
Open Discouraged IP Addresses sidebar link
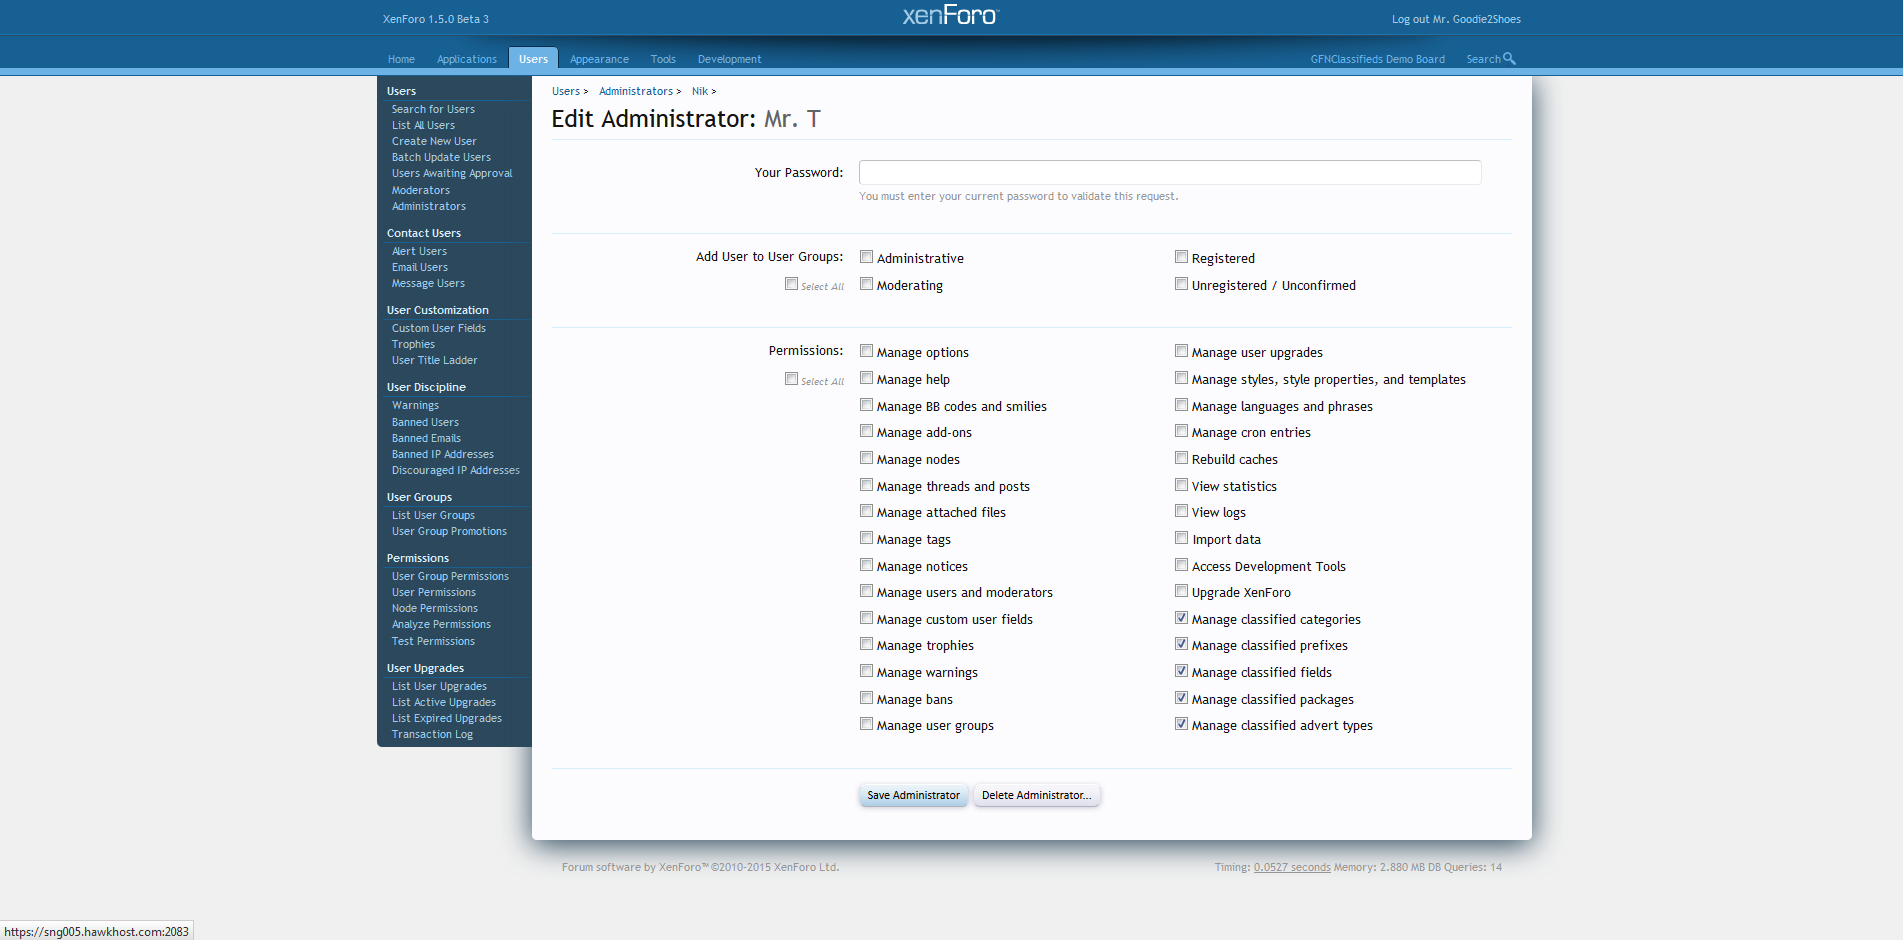456,470
